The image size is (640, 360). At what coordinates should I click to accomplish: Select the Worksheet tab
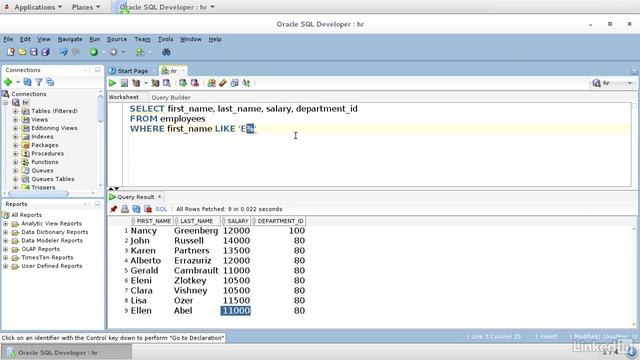[x=124, y=97]
